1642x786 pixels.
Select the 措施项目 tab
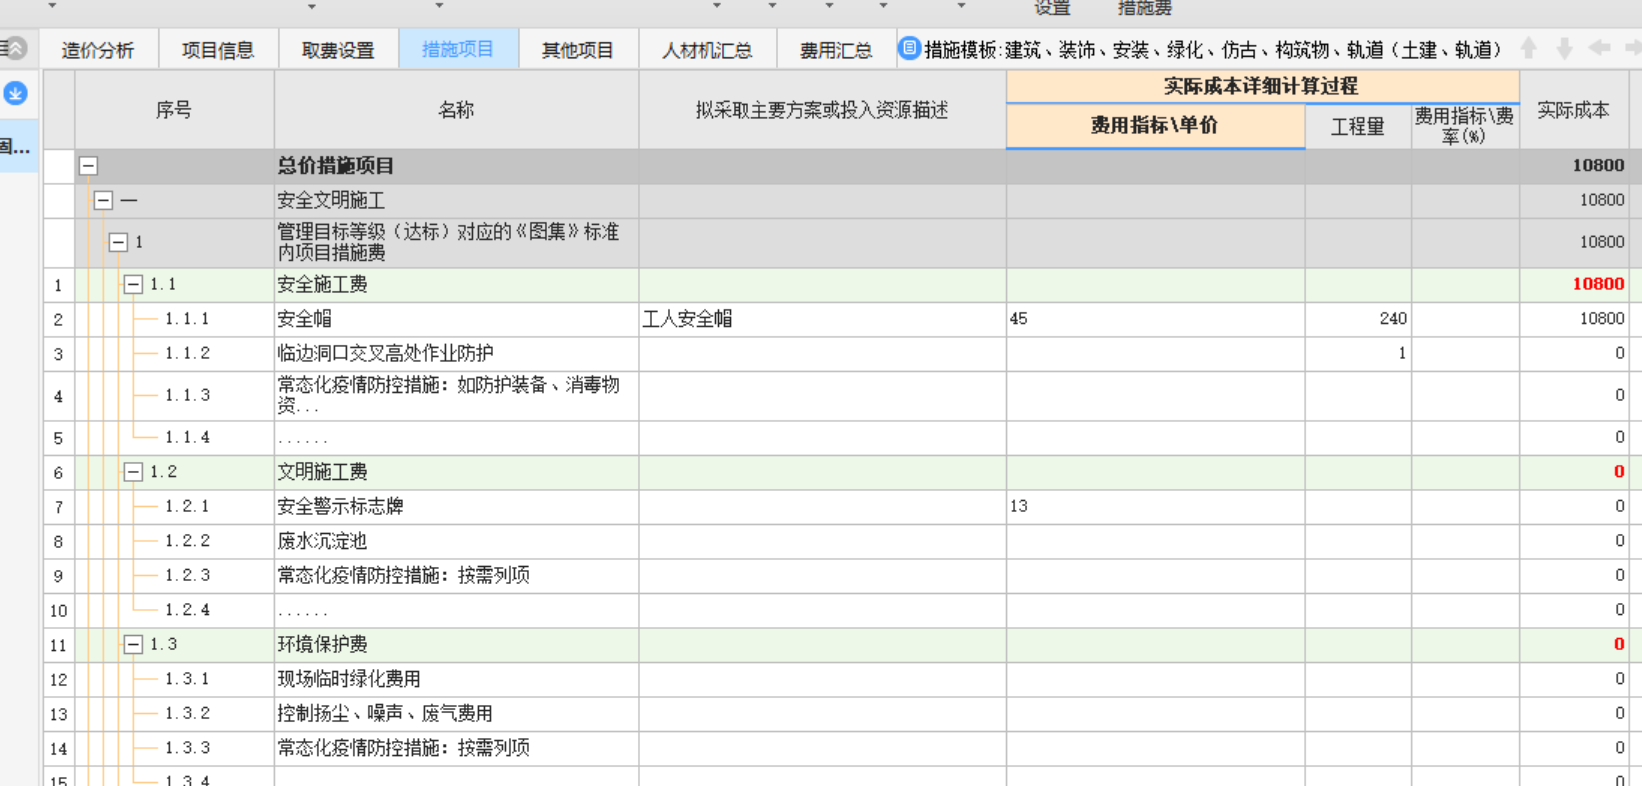[x=458, y=50]
